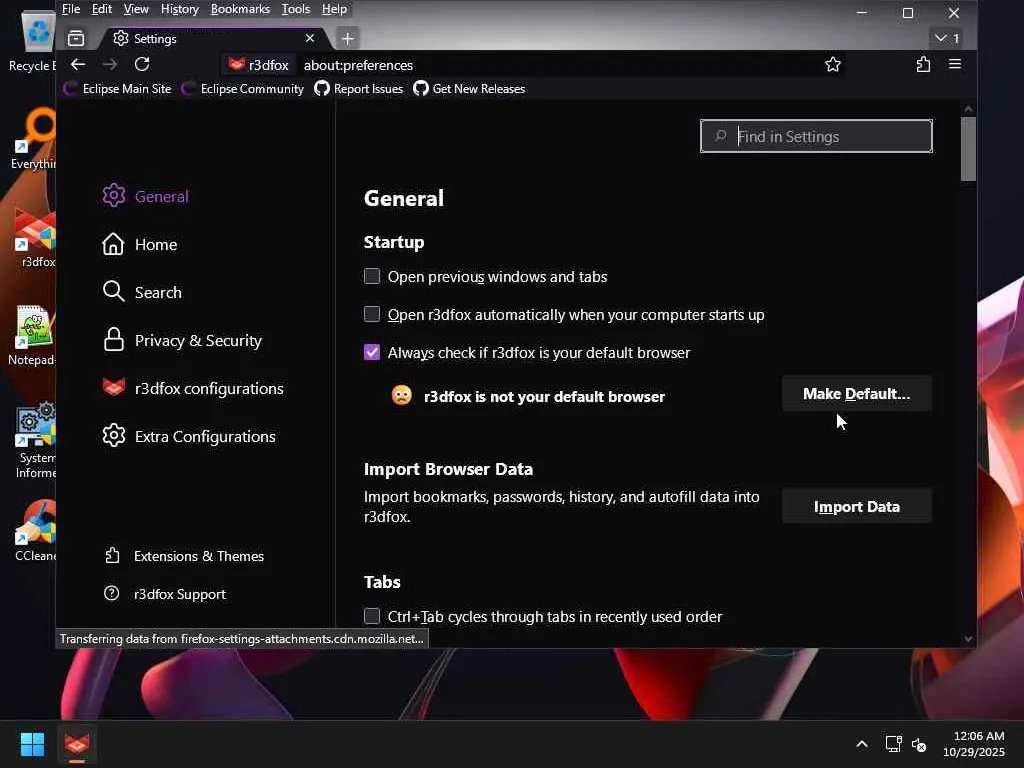The height and width of the screenshot is (768, 1024).
Task: Open r3dfox Support from sidebar
Action: coord(165,594)
